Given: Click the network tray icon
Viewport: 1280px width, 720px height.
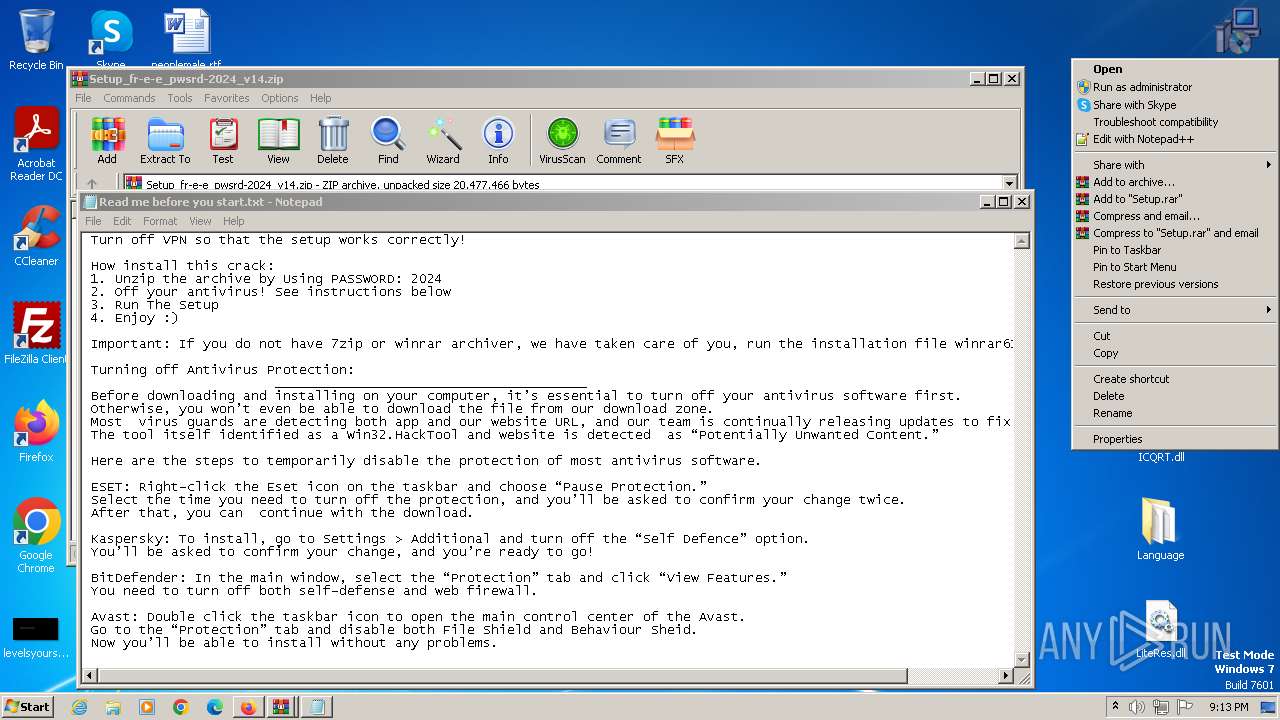Looking at the screenshot, I should [1161, 707].
